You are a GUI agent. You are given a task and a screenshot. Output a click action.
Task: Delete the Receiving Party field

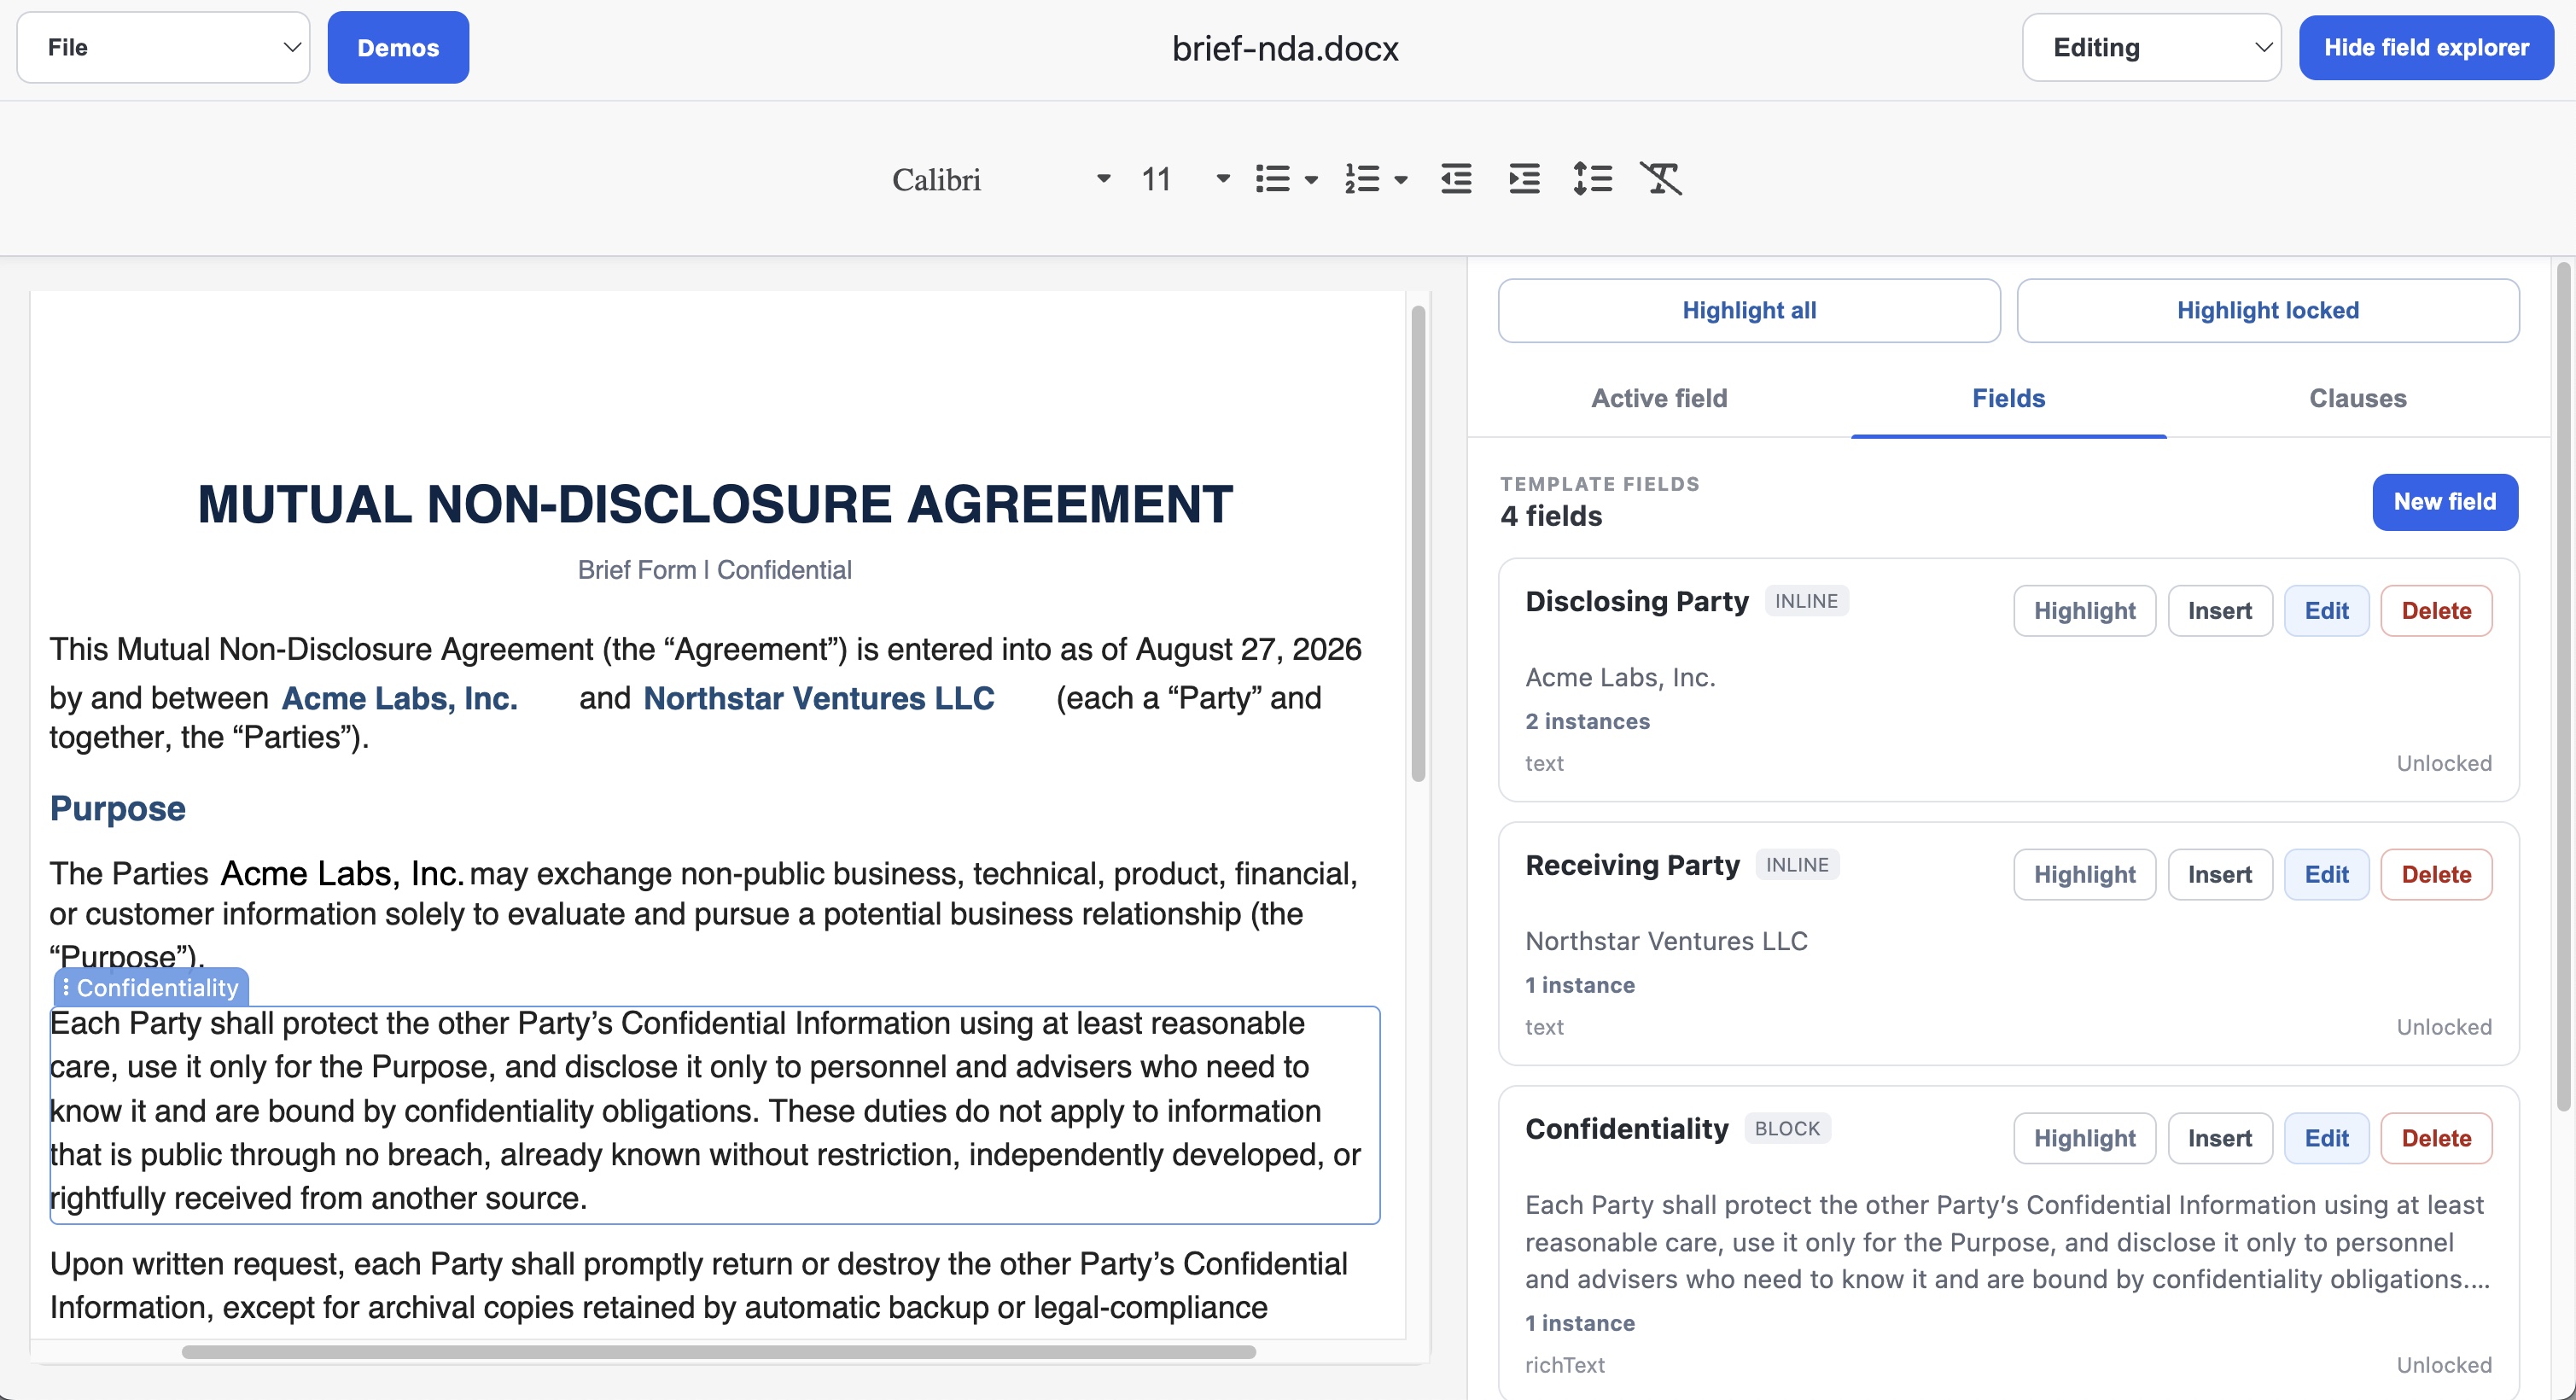click(2436, 874)
